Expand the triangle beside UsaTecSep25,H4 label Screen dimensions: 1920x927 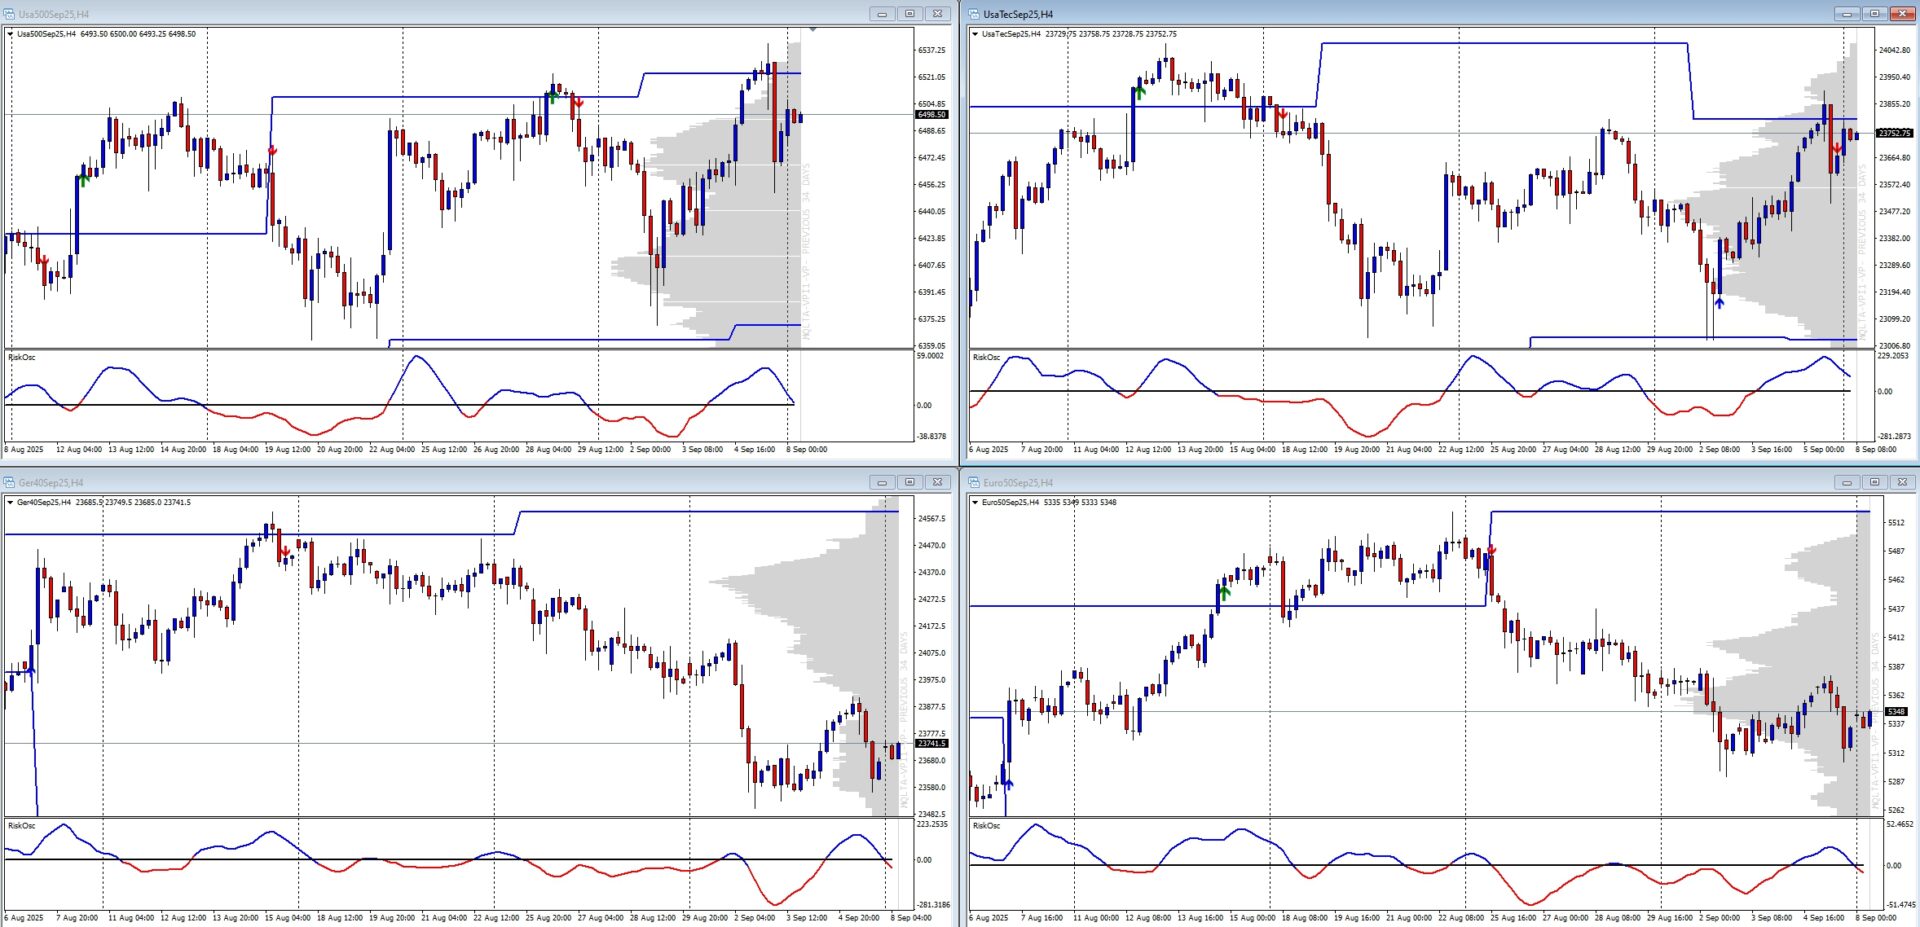point(975,34)
